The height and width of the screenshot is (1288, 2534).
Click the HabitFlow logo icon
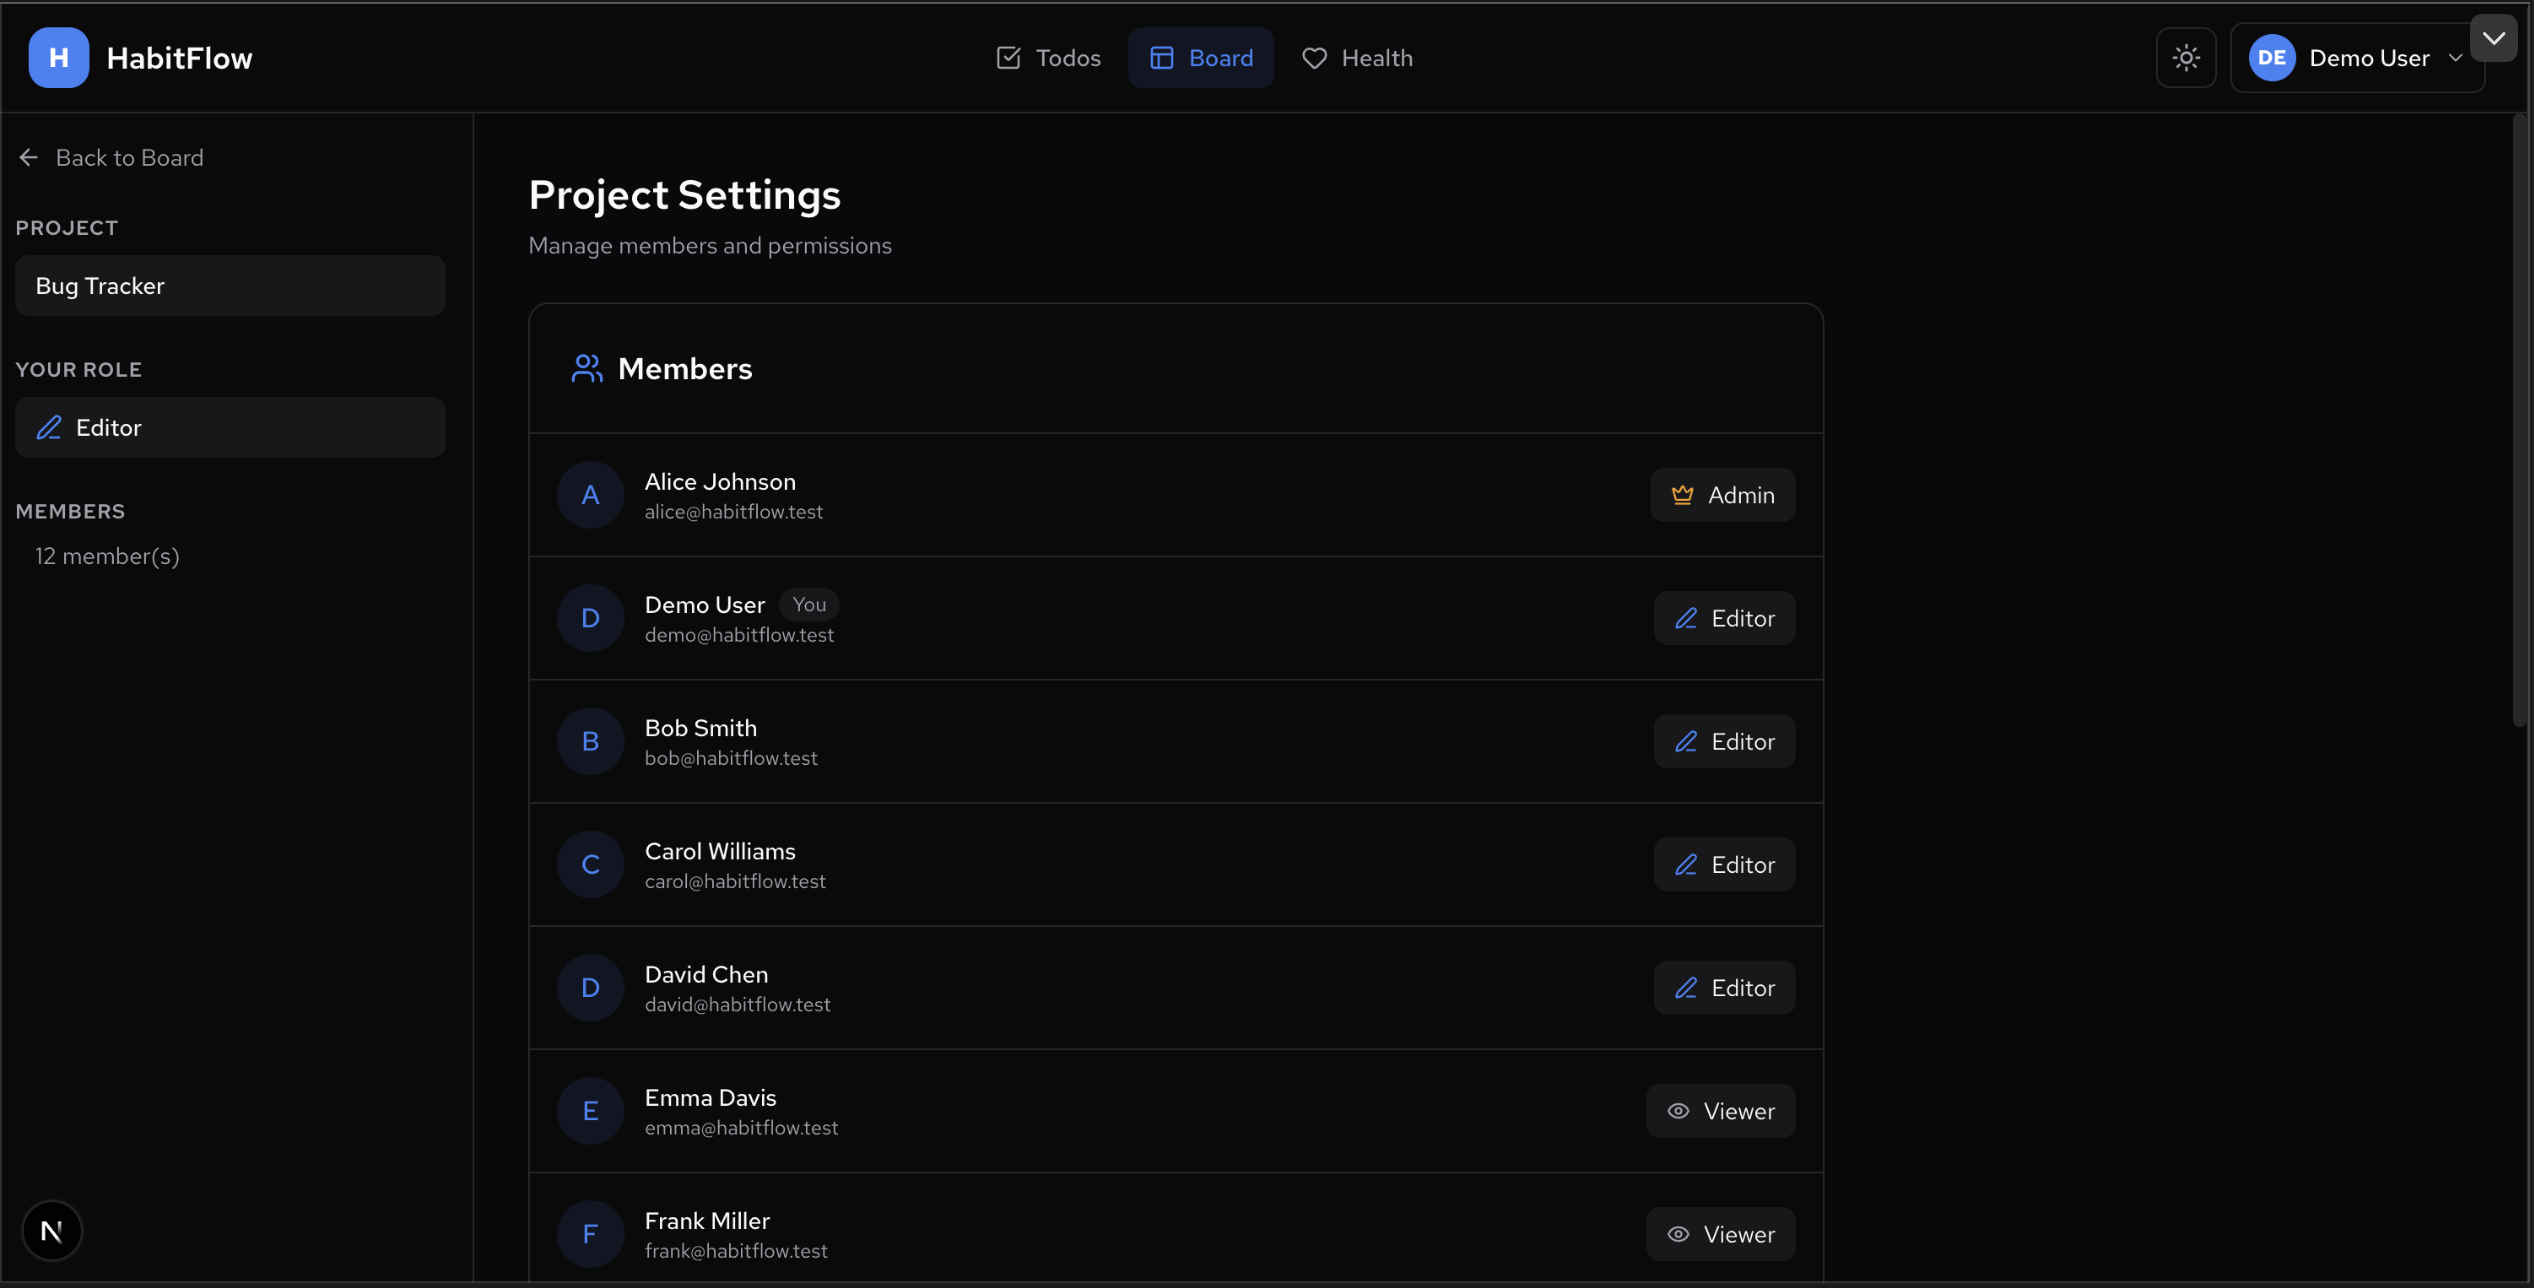[57, 57]
